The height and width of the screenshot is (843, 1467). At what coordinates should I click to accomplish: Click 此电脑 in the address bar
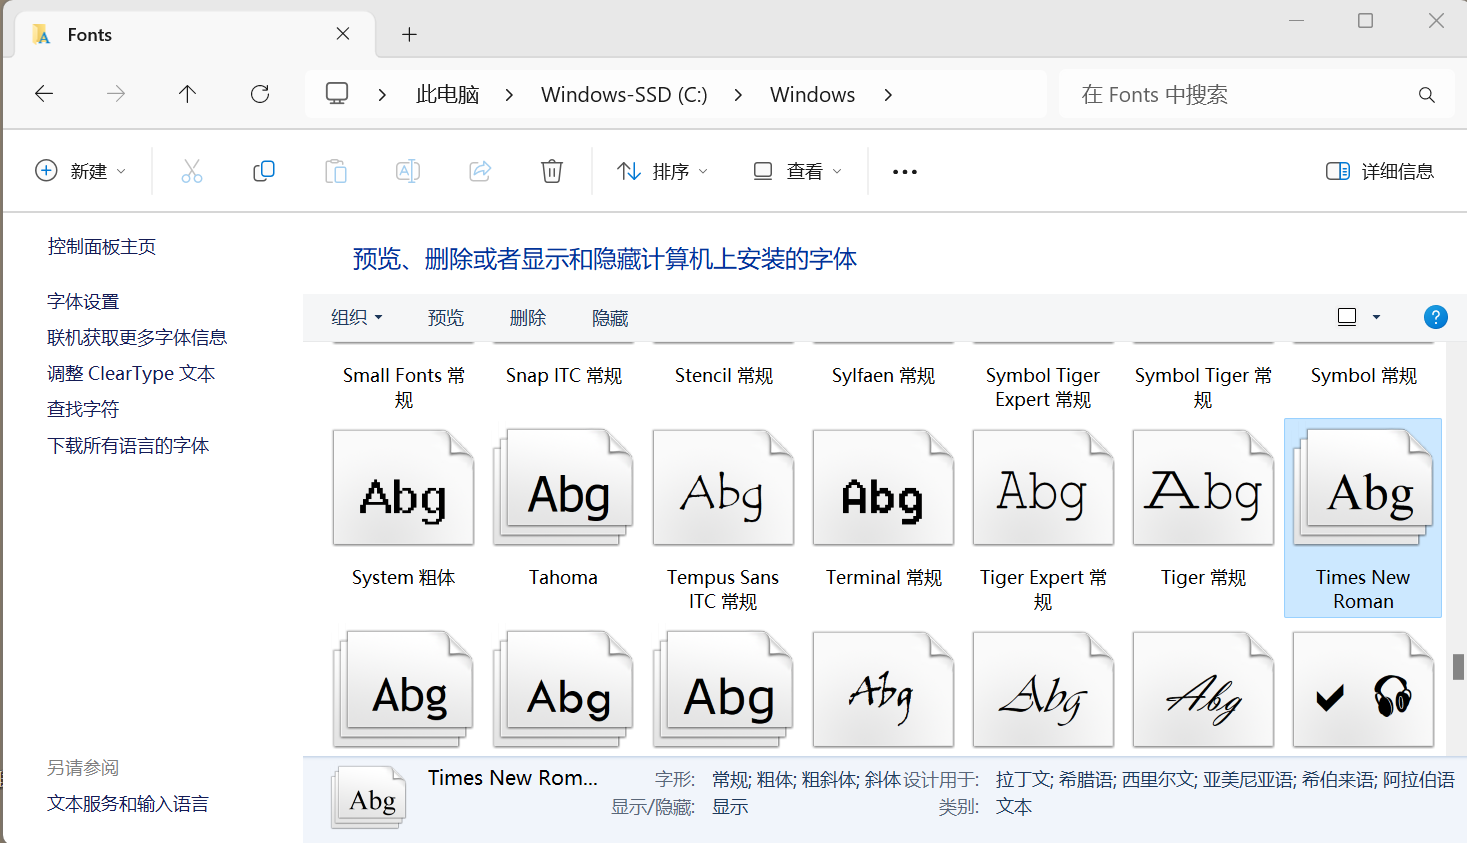tap(447, 95)
